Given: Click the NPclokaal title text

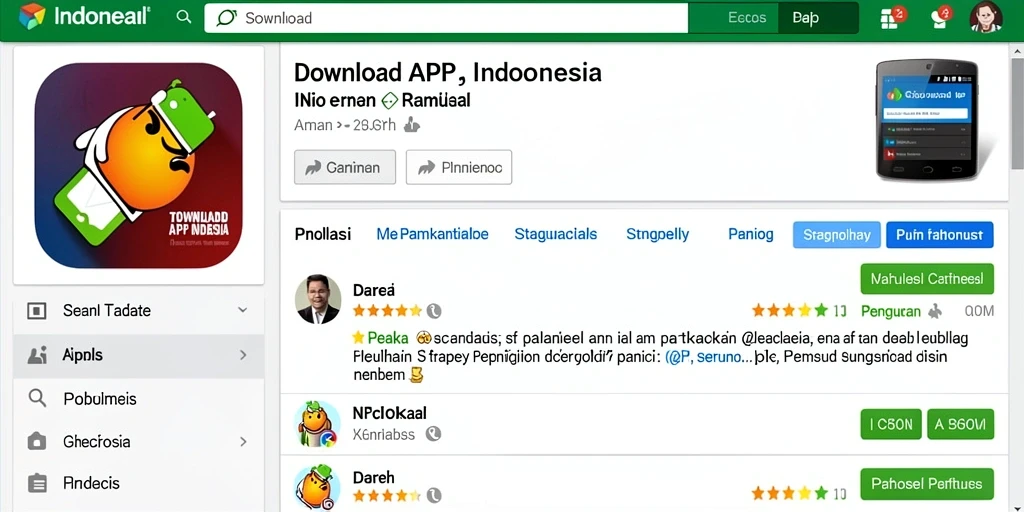Looking at the screenshot, I should [389, 413].
